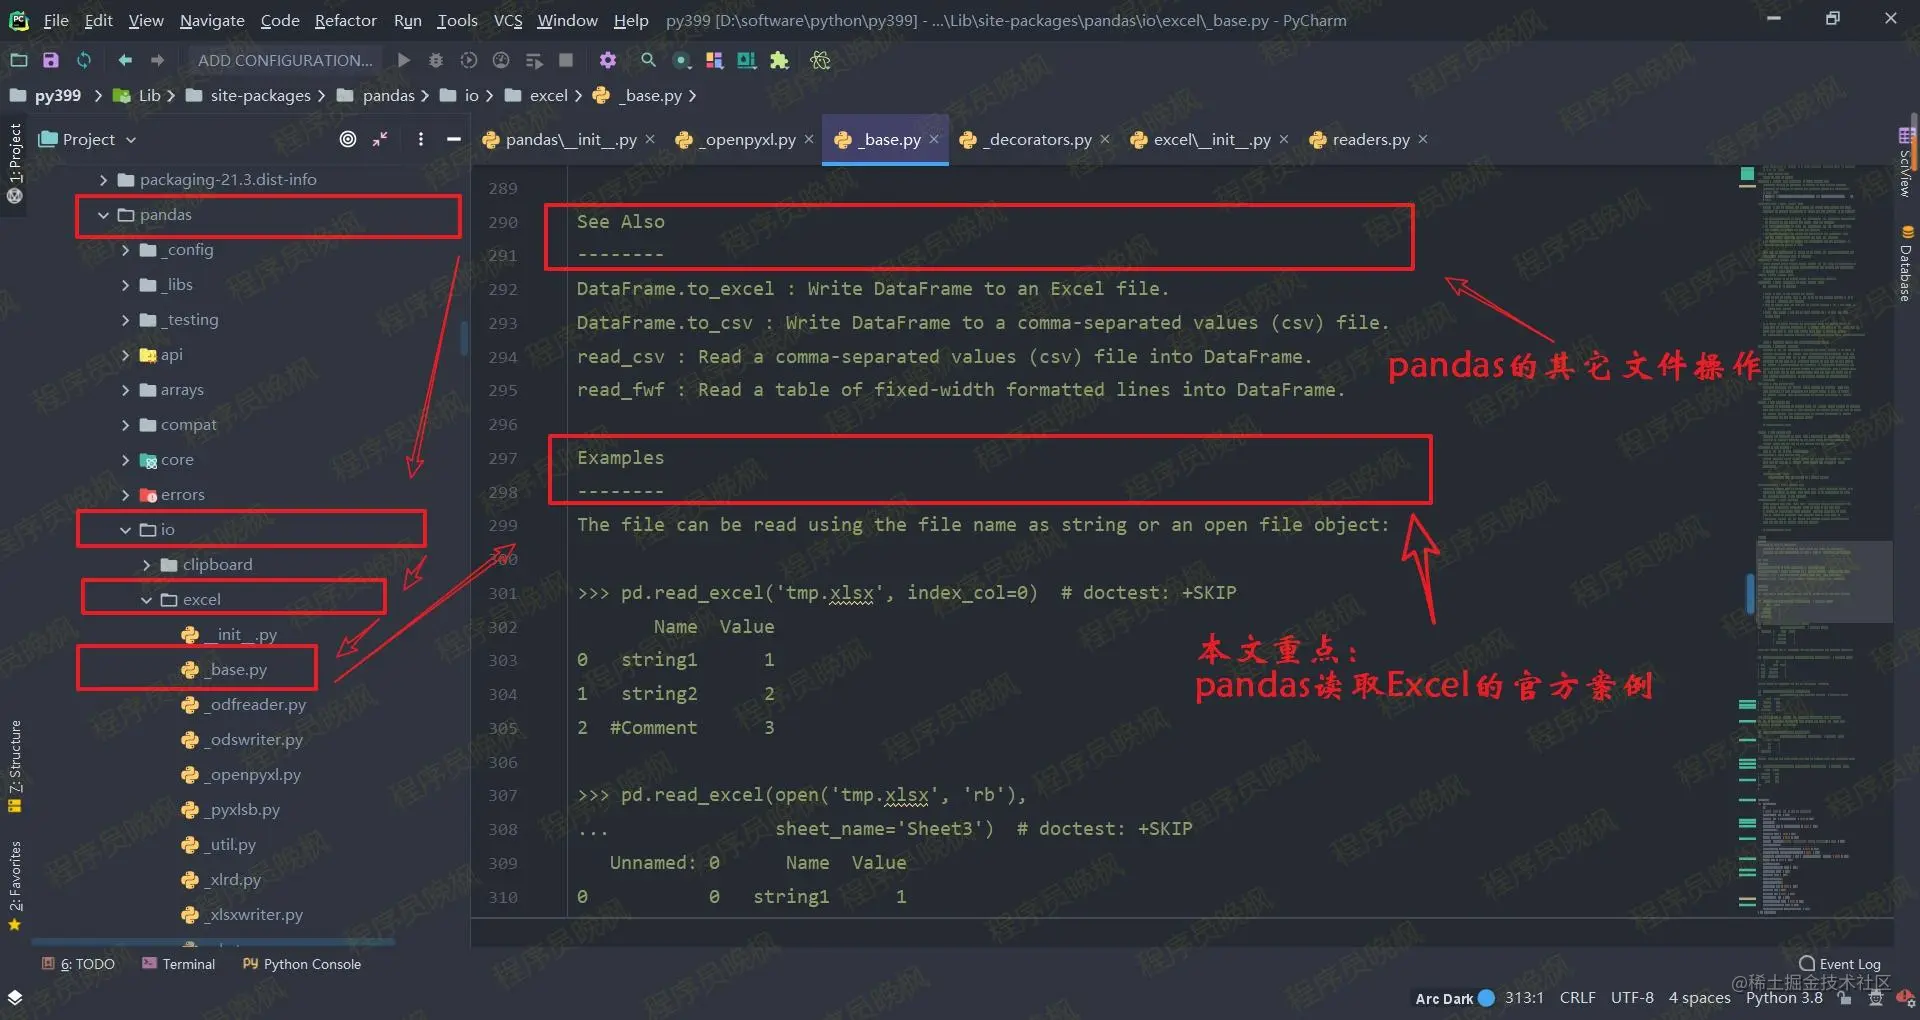Viewport: 1920px width, 1020px height.
Task: Click the Project panel horizontal scrollbar
Action: [213, 941]
